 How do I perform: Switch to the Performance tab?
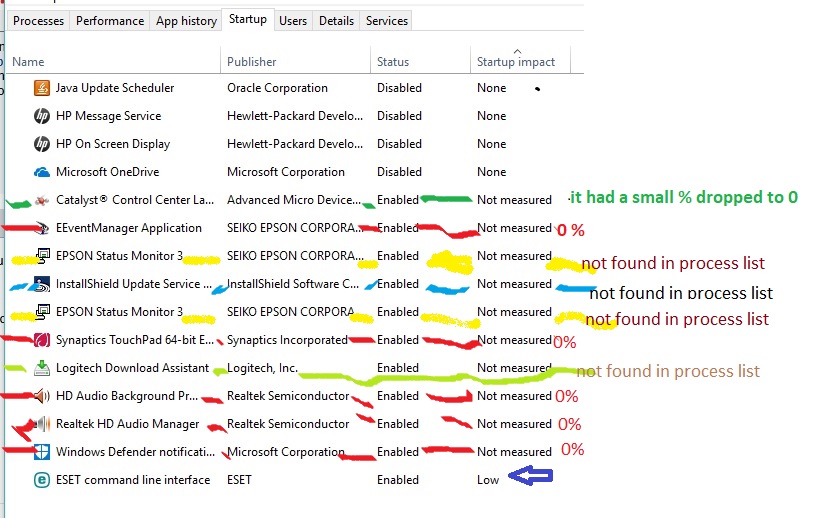pos(109,21)
